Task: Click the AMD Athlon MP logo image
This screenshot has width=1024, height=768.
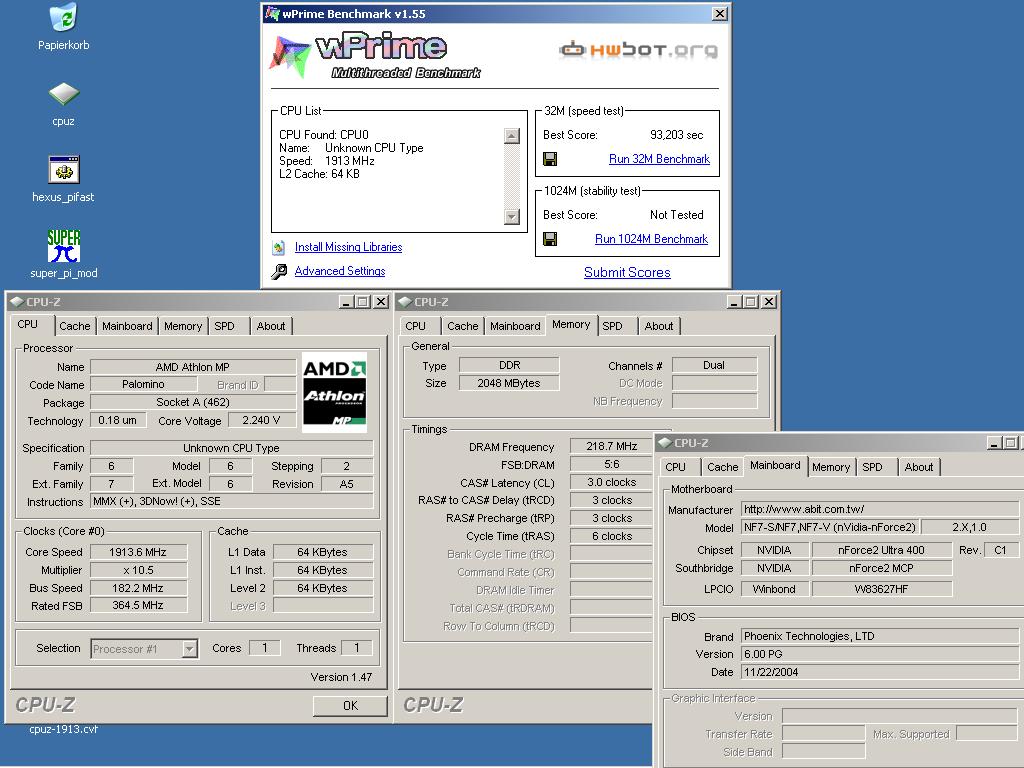Action: [334, 392]
